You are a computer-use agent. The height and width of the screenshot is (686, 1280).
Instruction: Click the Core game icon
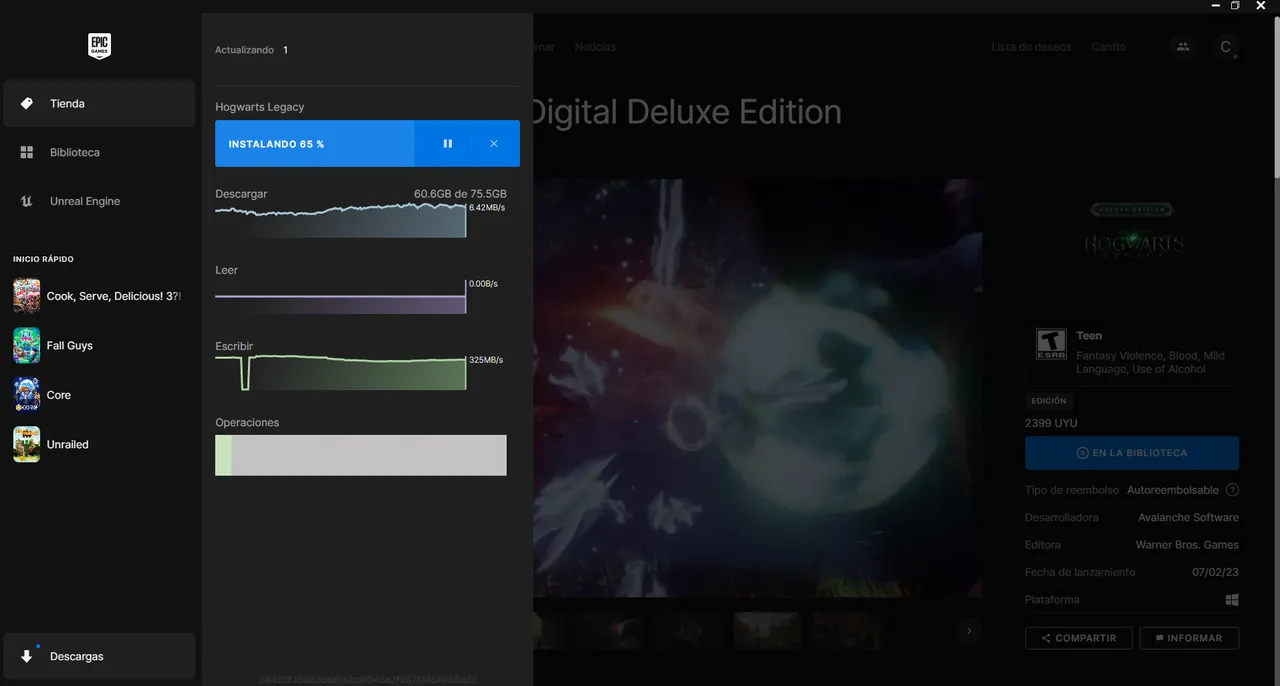pyautogui.click(x=27, y=395)
